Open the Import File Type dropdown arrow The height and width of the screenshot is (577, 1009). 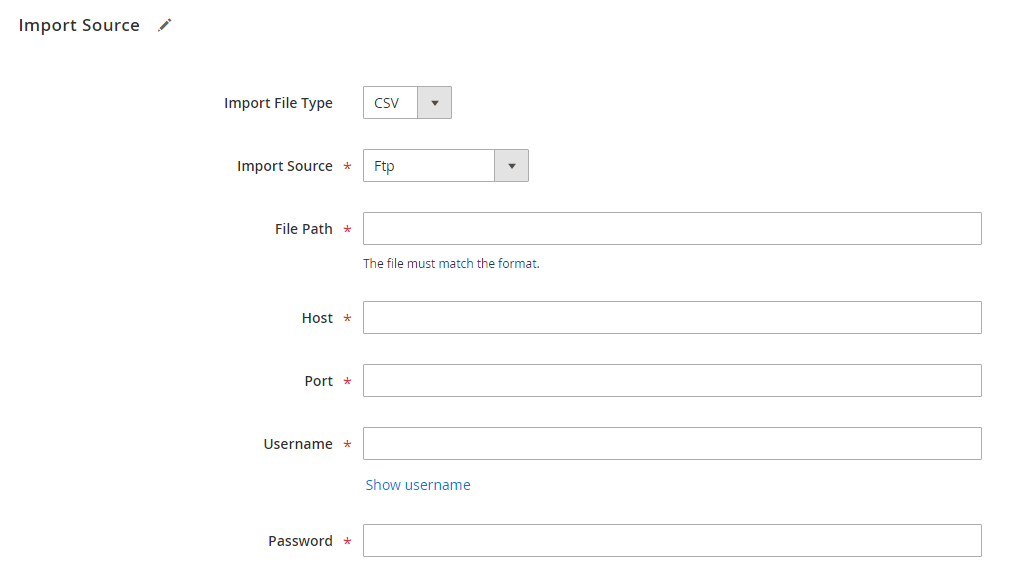tap(434, 103)
